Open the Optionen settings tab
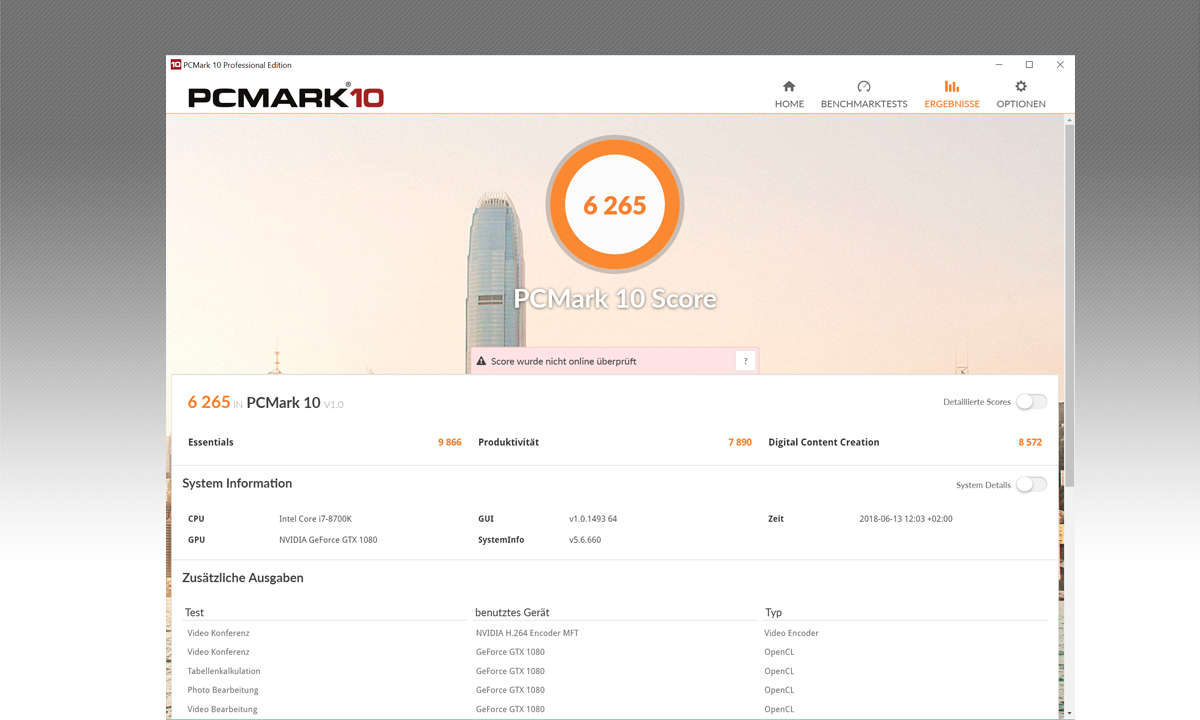Image resolution: width=1200 pixels, height=720 pixels. pos(1021,95)
